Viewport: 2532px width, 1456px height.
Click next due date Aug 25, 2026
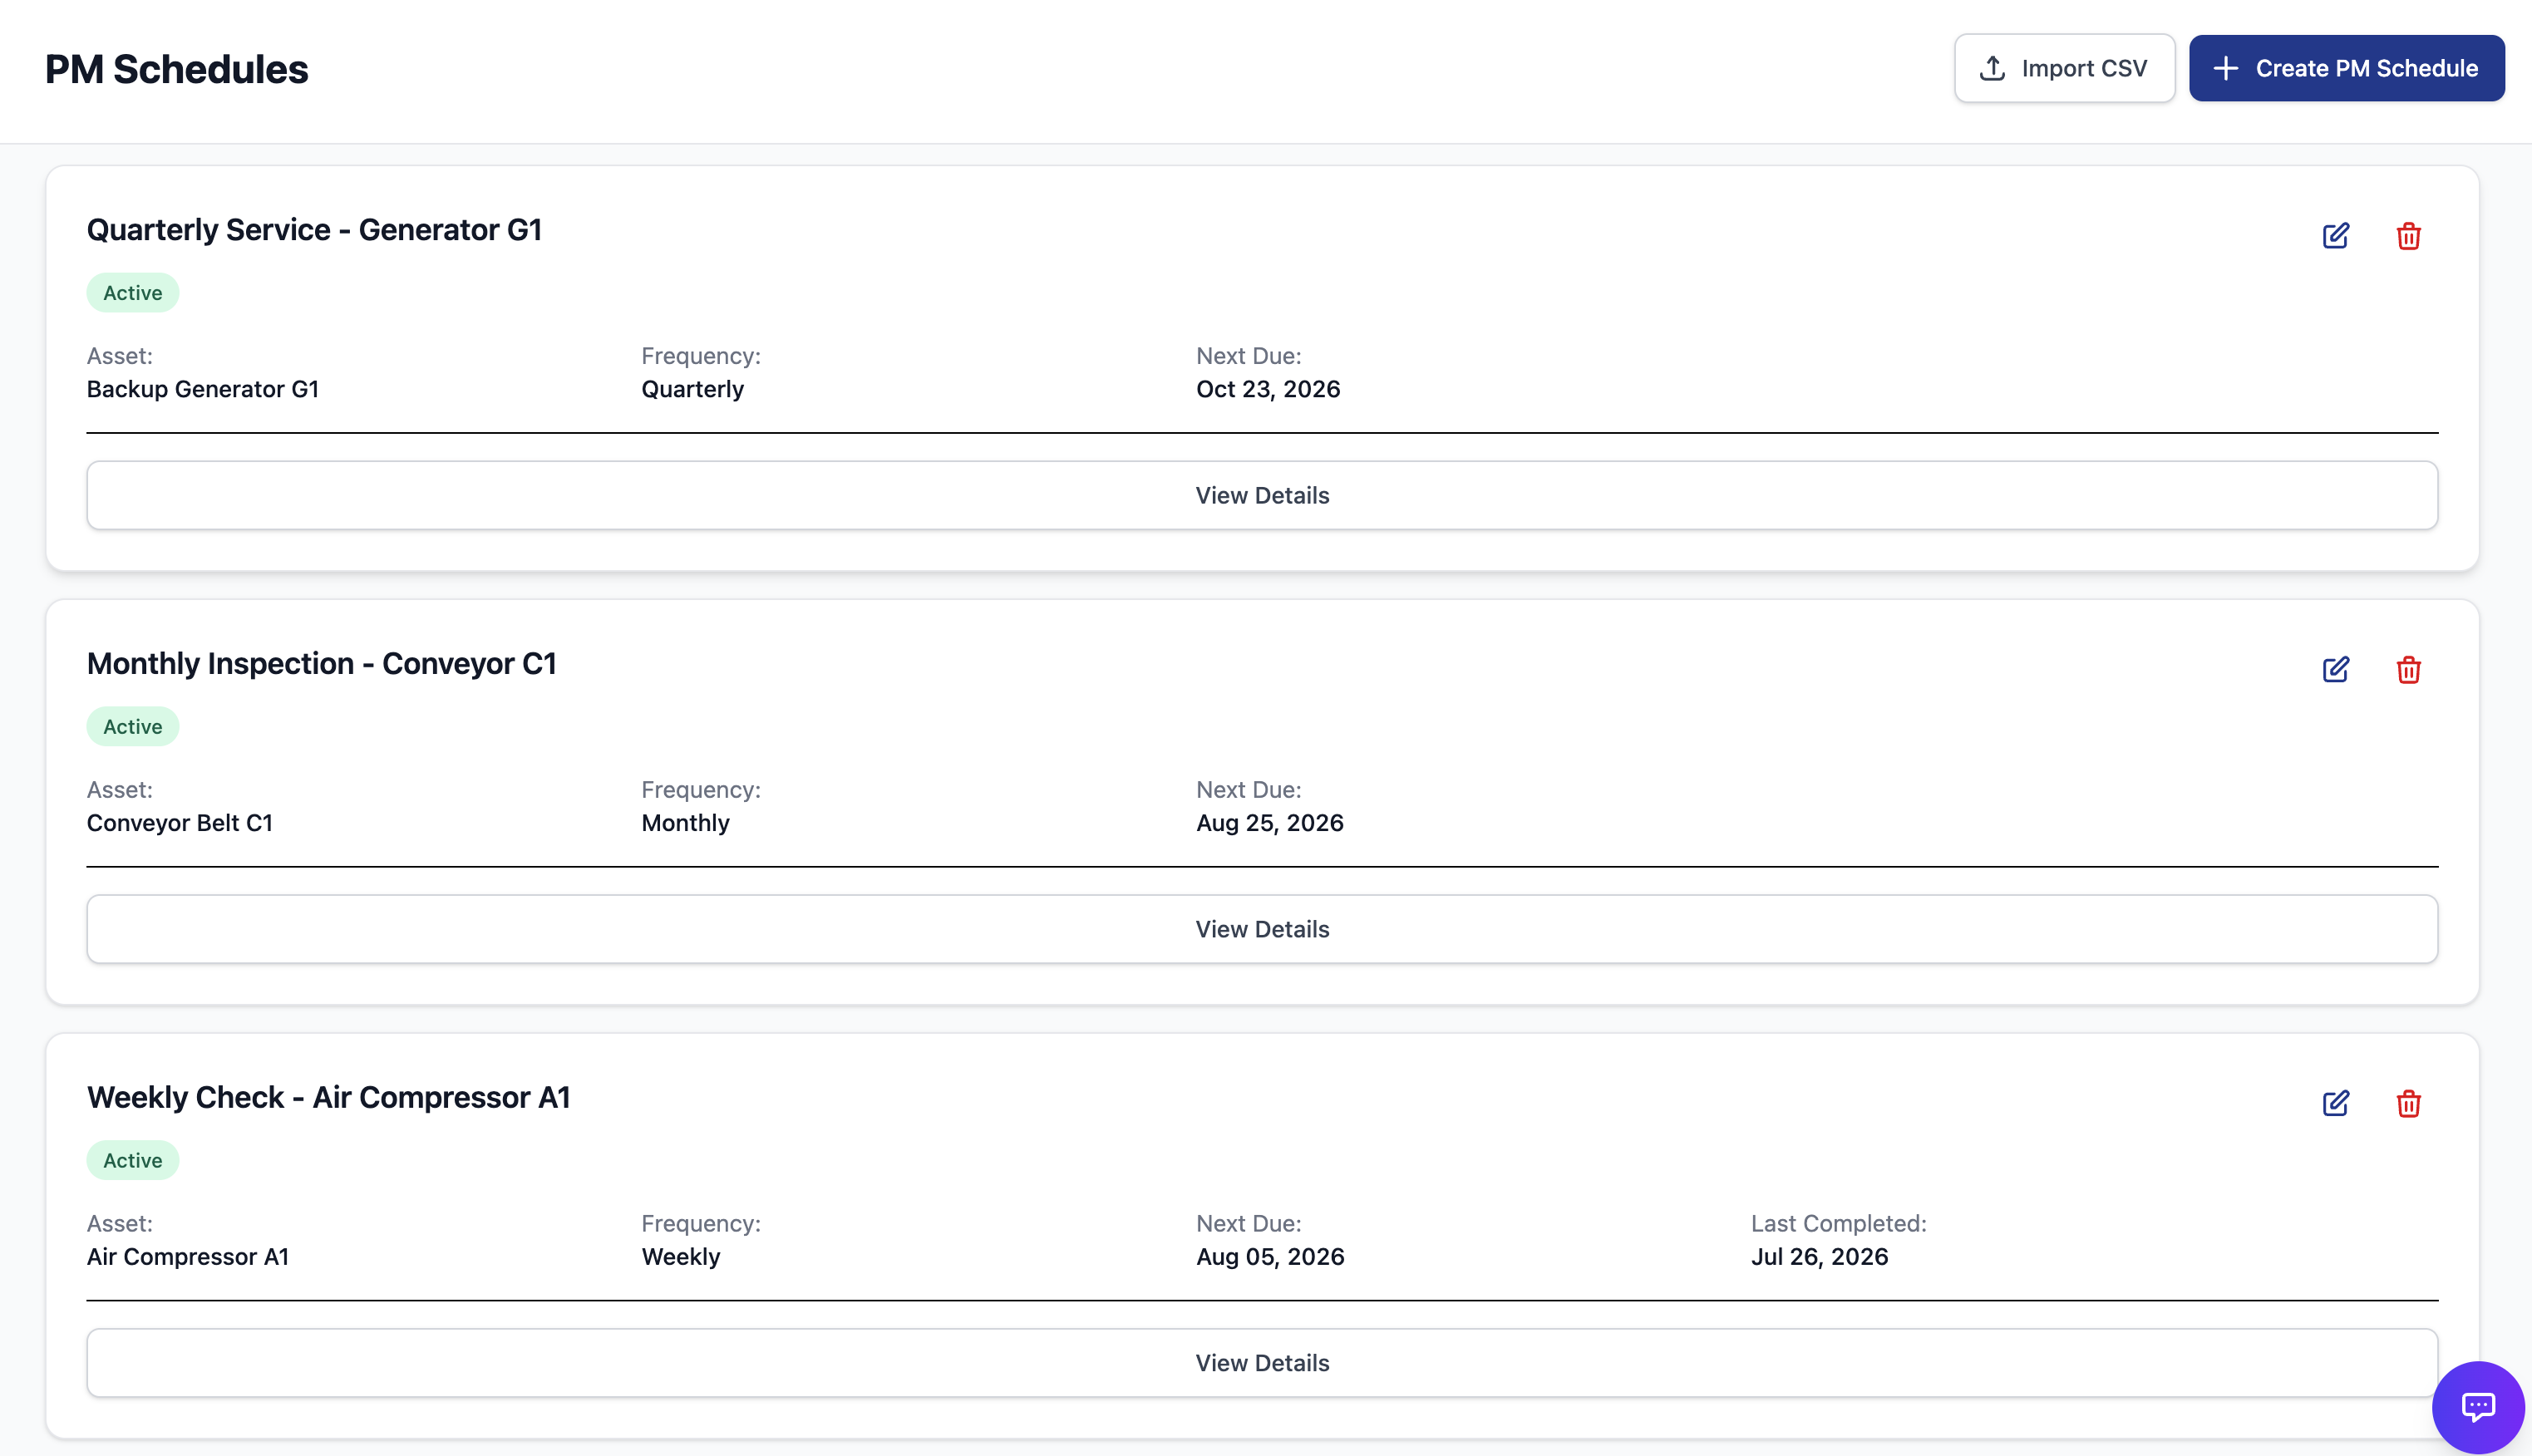pos(1270,823)
